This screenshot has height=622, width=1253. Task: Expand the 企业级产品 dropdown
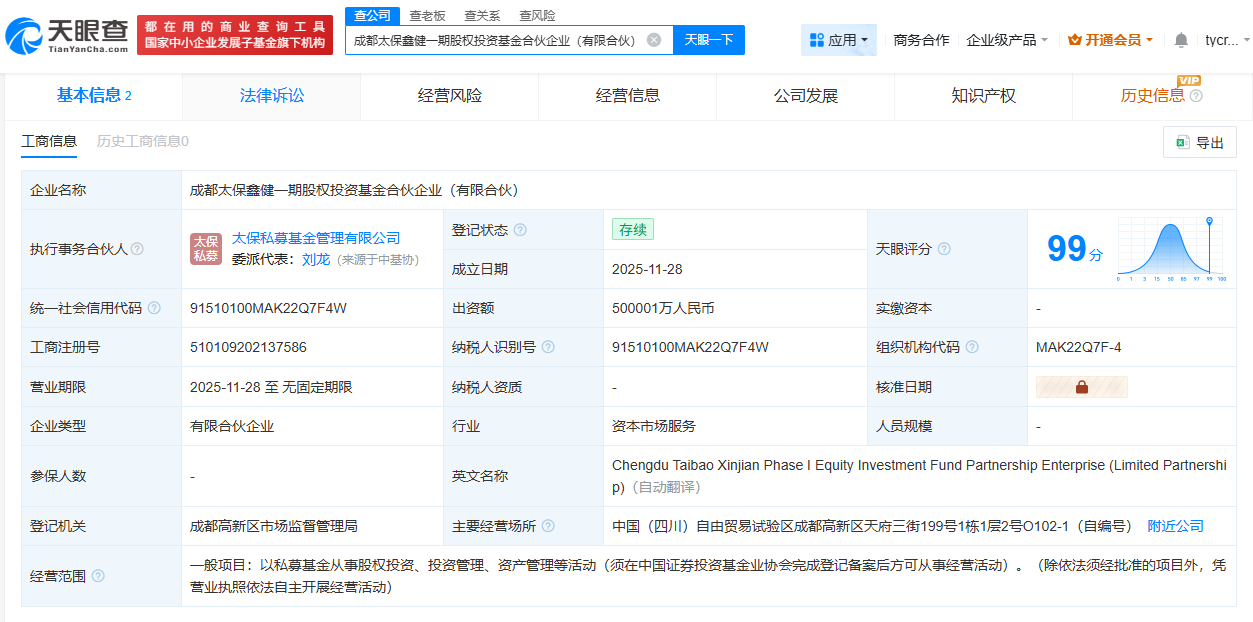click(1007, 40)
